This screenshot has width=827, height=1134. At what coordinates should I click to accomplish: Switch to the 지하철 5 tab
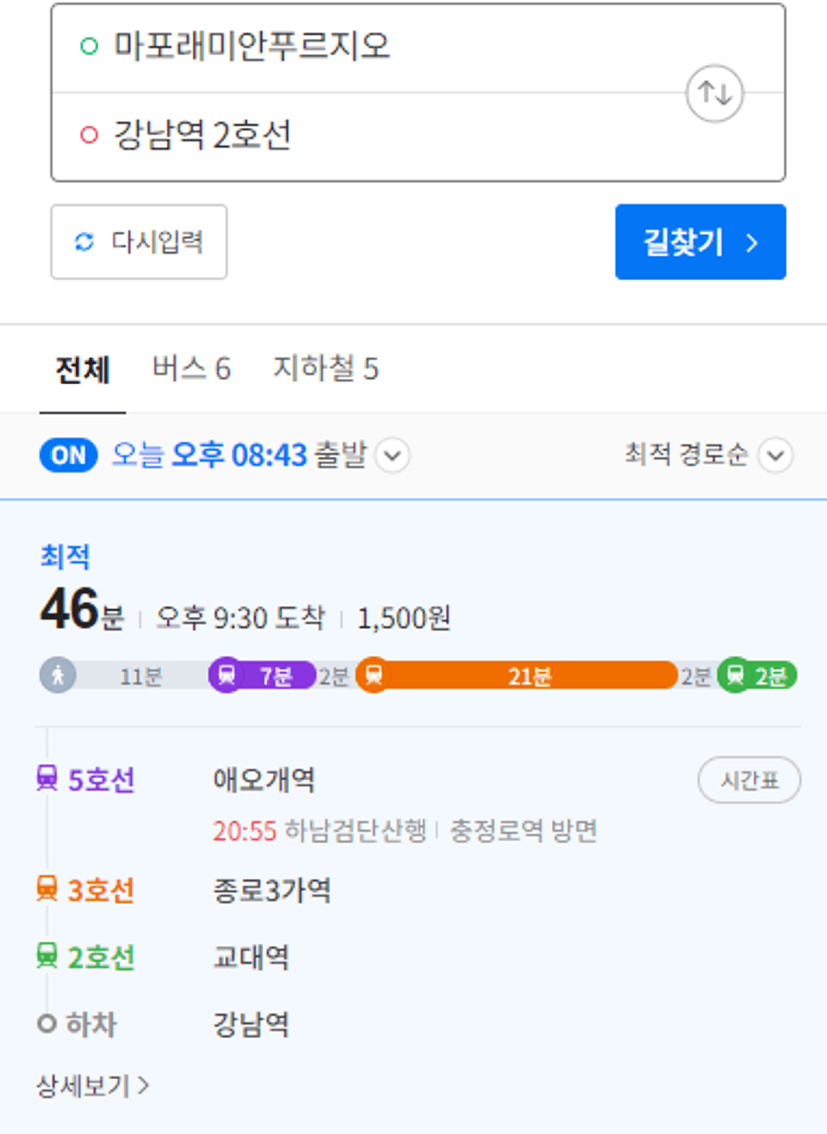point(326,369)
